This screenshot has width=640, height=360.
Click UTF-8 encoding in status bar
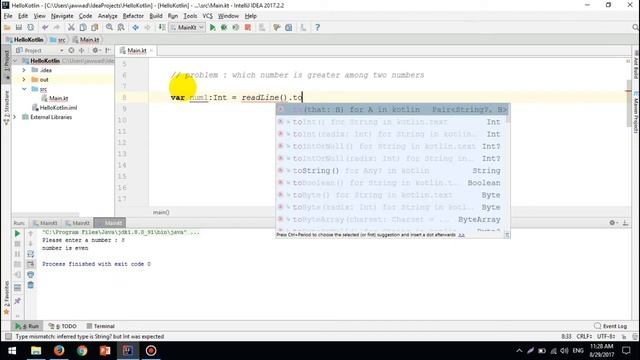click(606, 336)
